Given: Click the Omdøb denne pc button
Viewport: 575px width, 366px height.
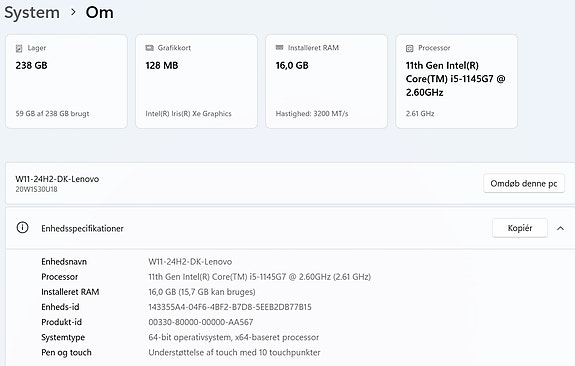Looking at the screenshot, I should click(x=524, y=183).
